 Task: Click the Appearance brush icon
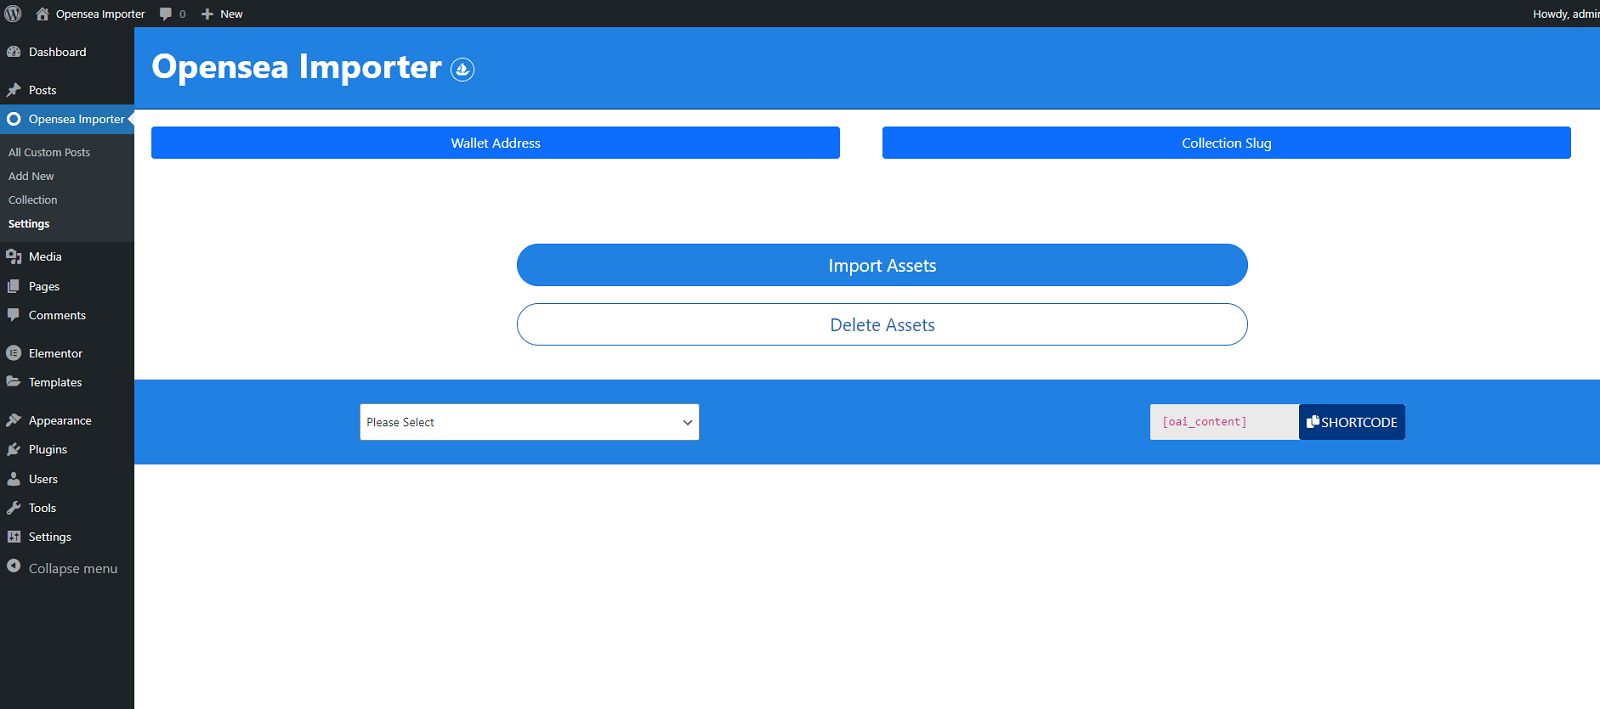pos(14,421)
